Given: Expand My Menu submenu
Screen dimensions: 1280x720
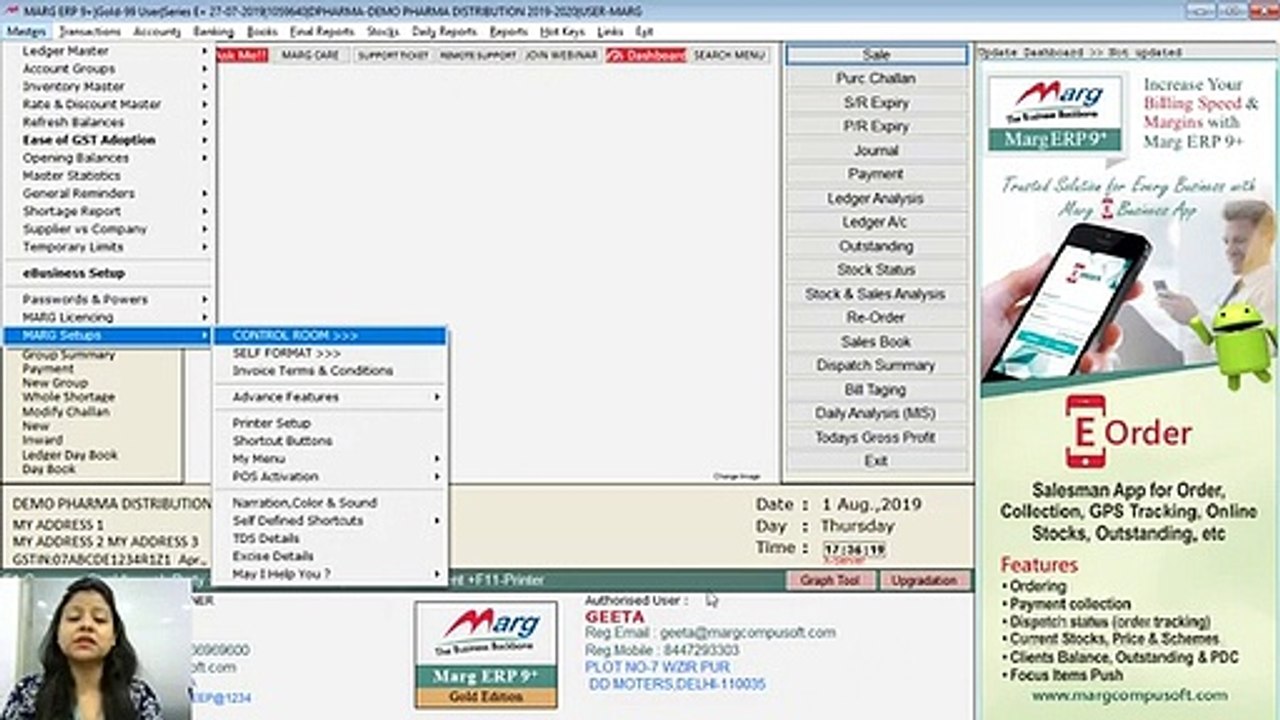Looking at the screenshot, I should [x=330, y=459].
